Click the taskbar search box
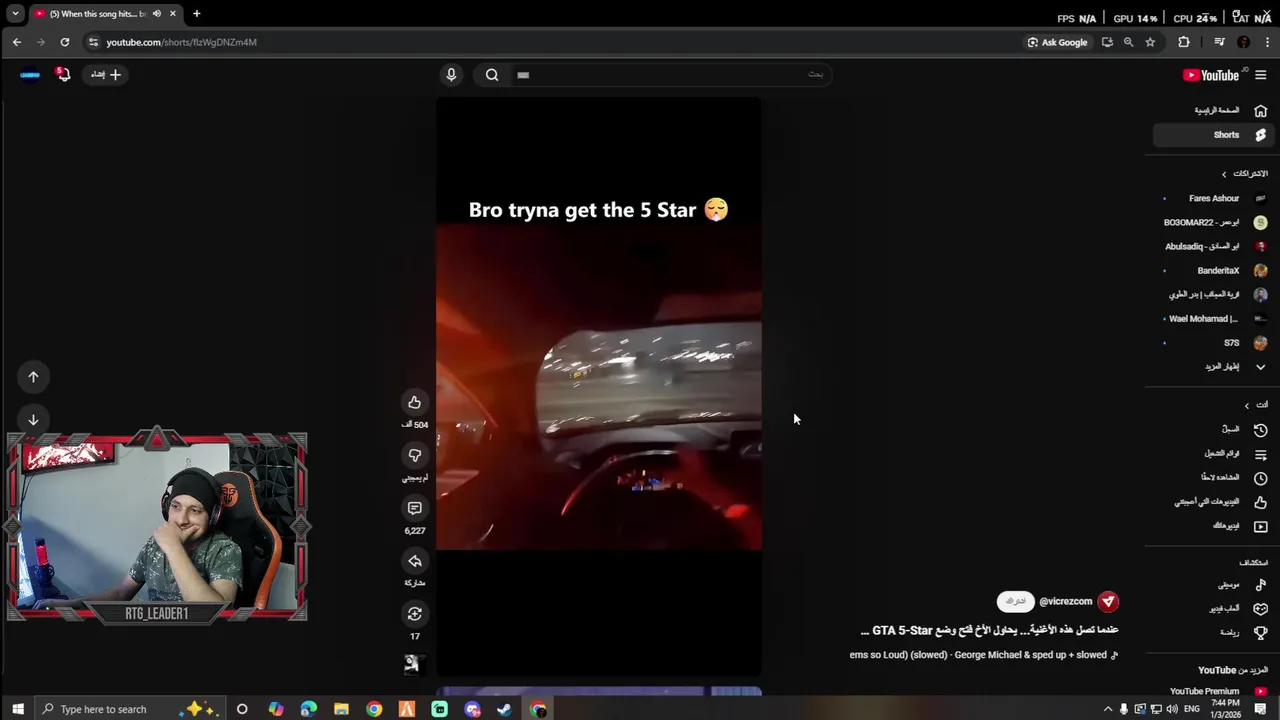The height and width of the screenshot is (720, 1280). pos(130,709)
